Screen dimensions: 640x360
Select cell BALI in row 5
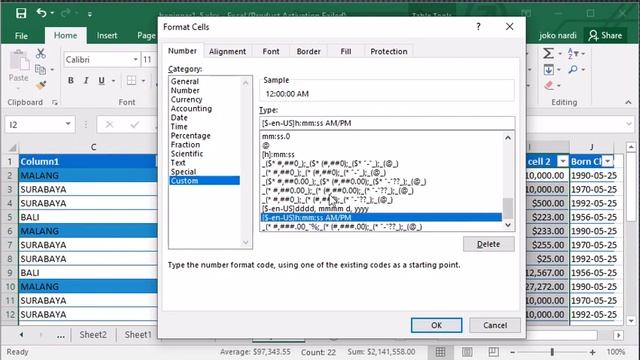88,217
